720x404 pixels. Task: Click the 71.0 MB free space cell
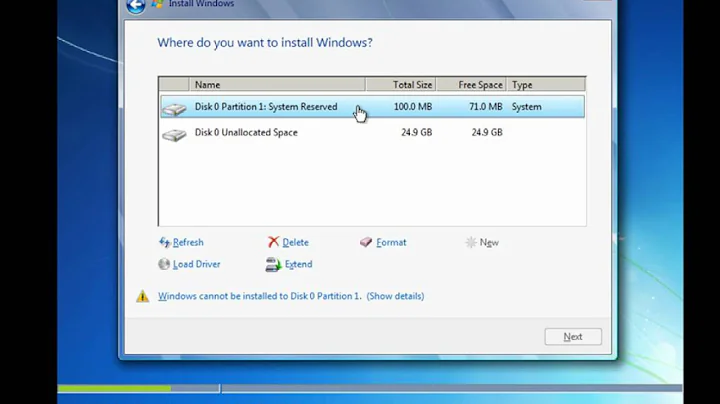485,107
